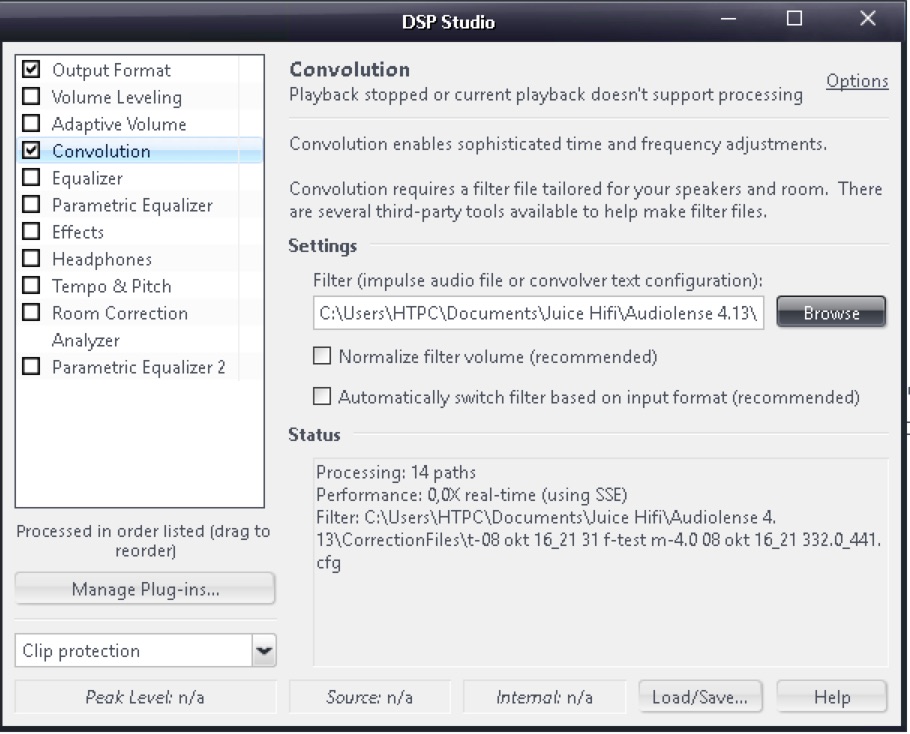
Task: Click into the filter file path field
Action: (x=538, y=313)
